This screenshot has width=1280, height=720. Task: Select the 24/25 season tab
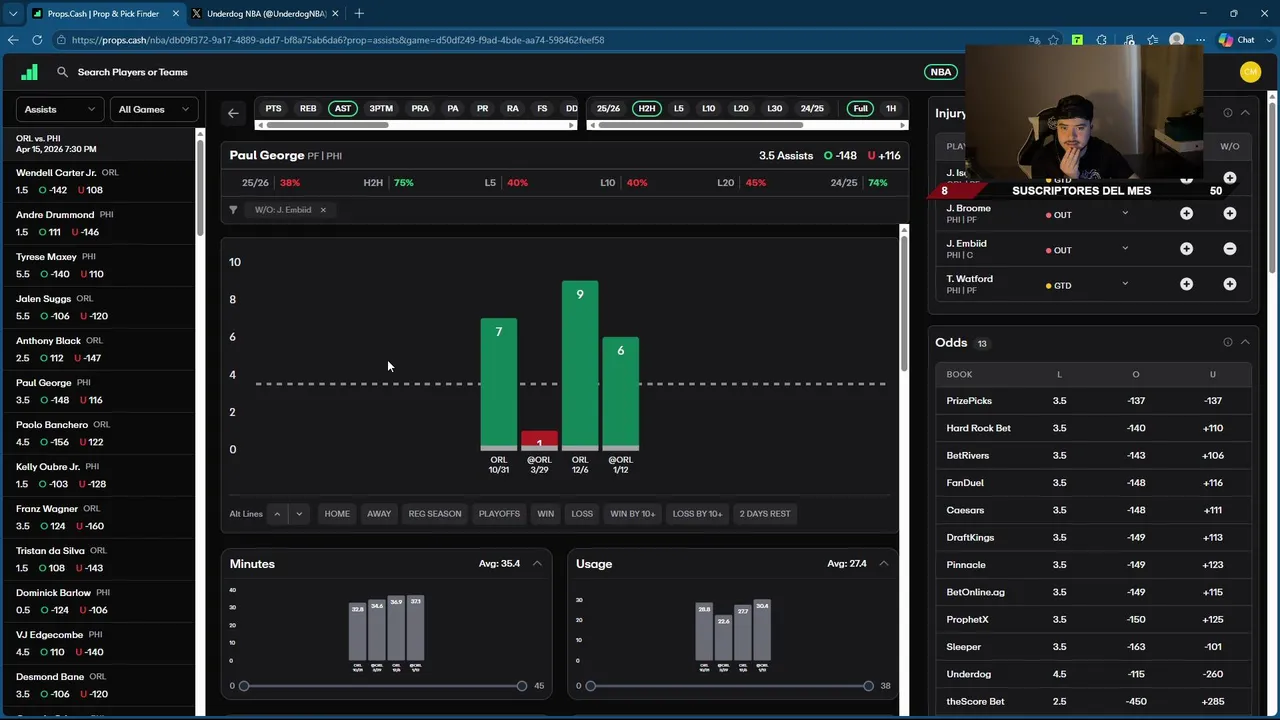(x=812, y=108)
